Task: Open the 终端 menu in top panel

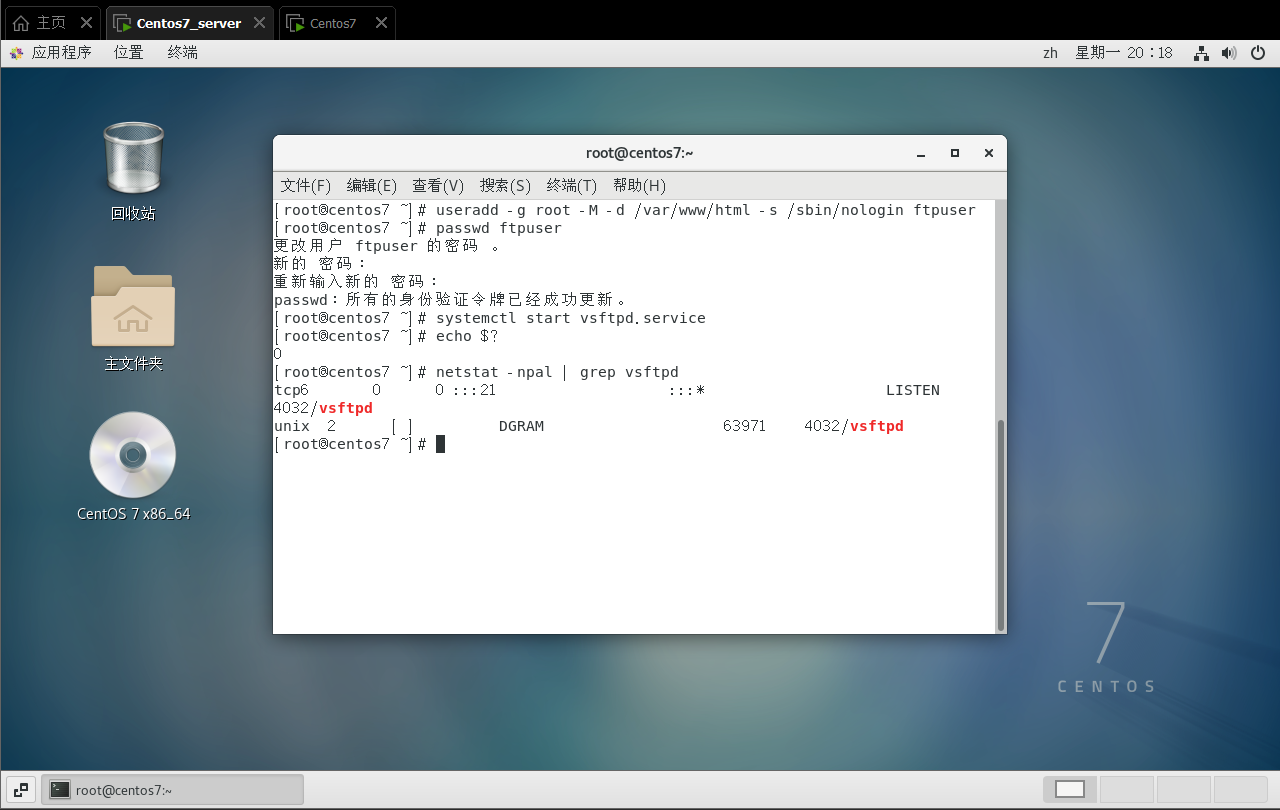Action: coord(182,53)
